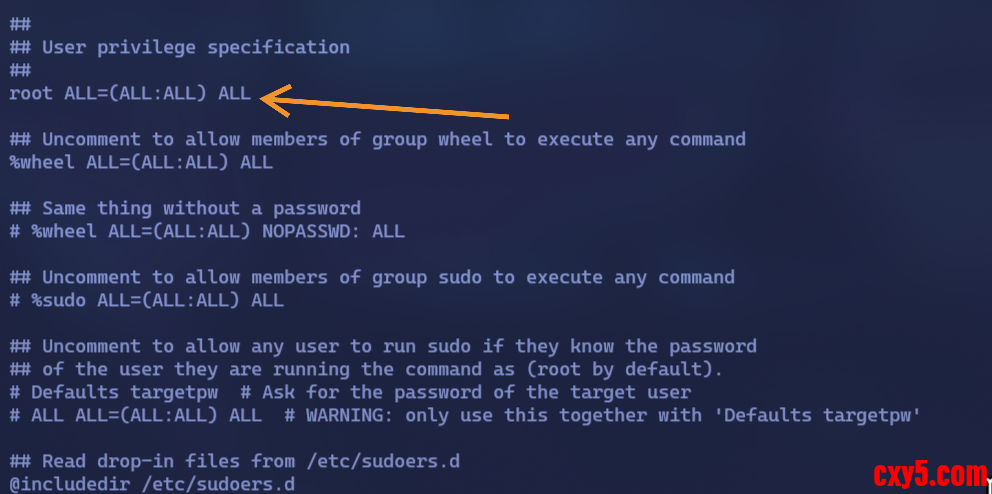
Task: Click the comment about group sudo members
Action: tap(372, 277)
